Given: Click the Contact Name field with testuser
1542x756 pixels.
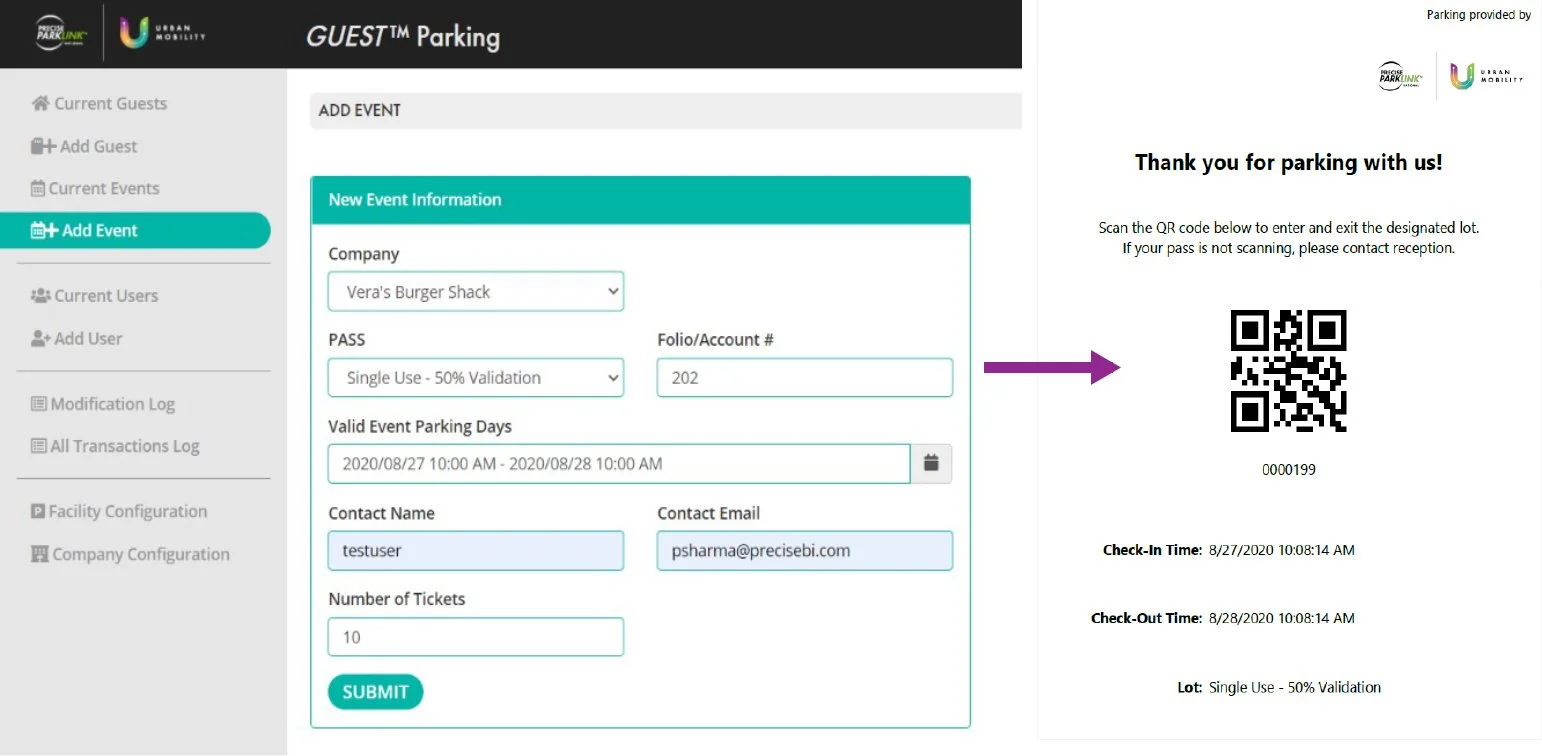Looking at the screenshot, I should 476,551.
